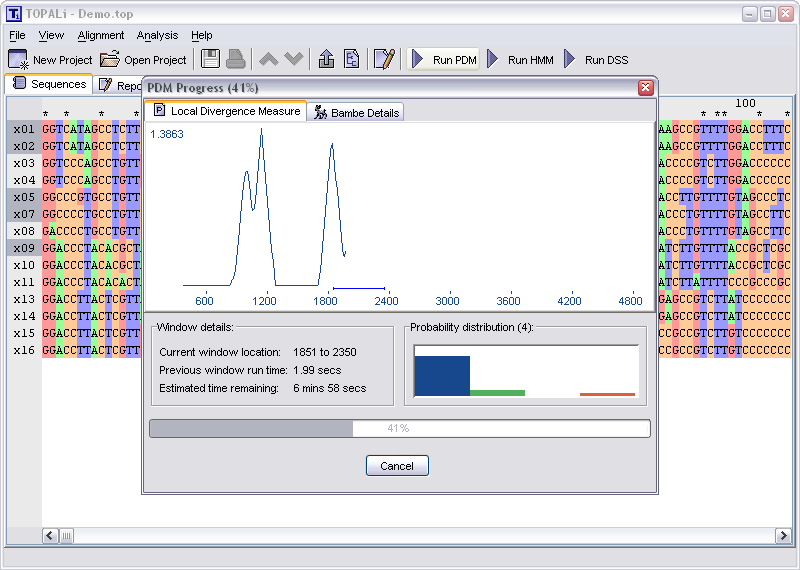Click the '1.99 secs' run time value
This screenshot has height=570, width=800.
pyautogui.click(x=317, y=370)
